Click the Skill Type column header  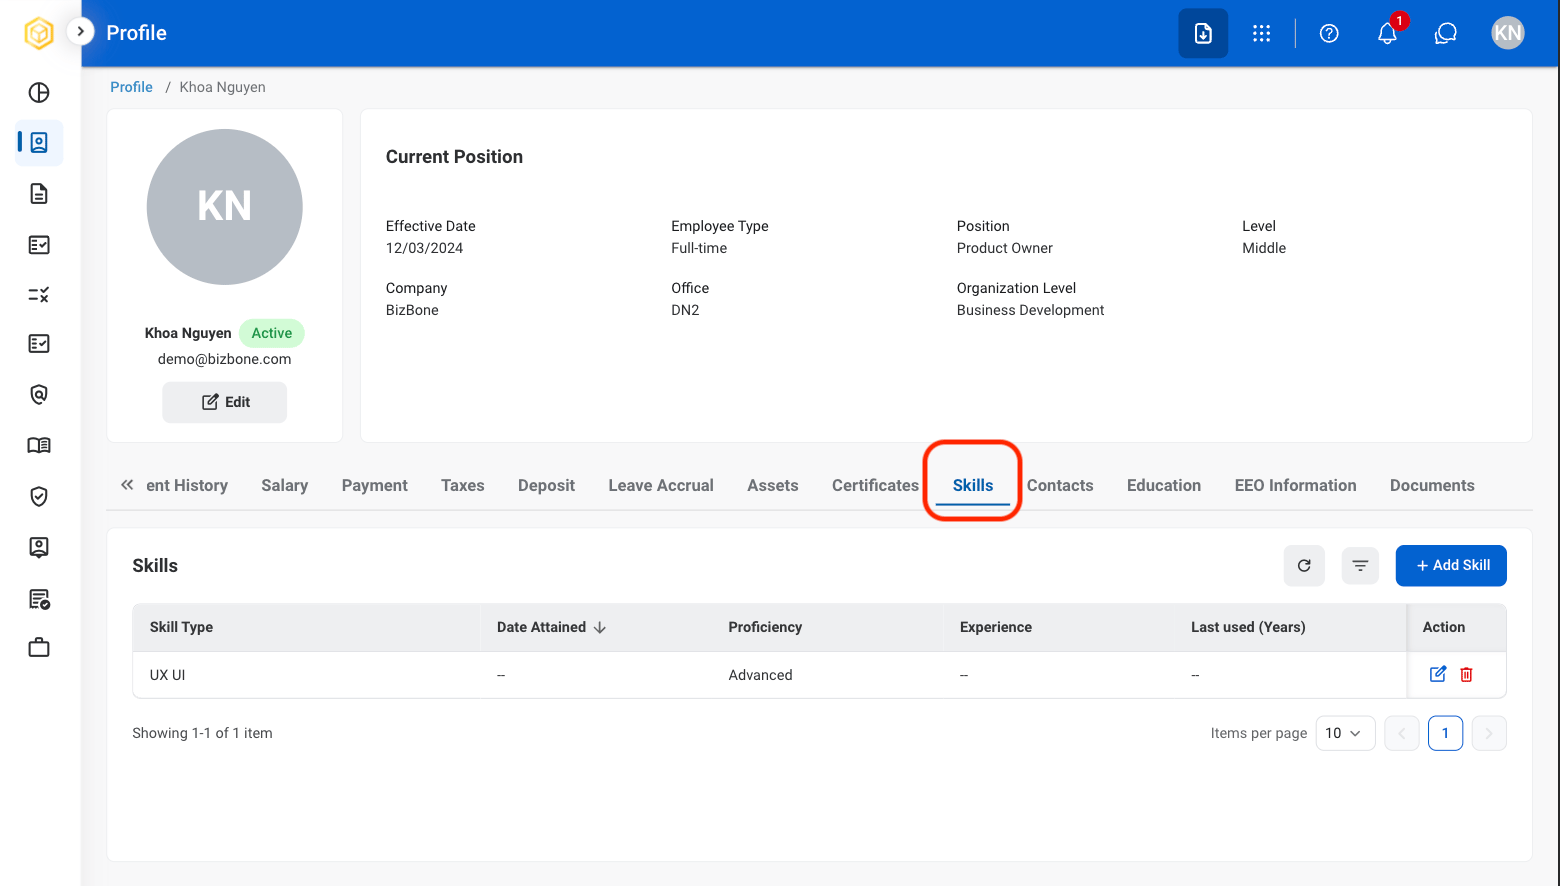[x=181, y=627]
